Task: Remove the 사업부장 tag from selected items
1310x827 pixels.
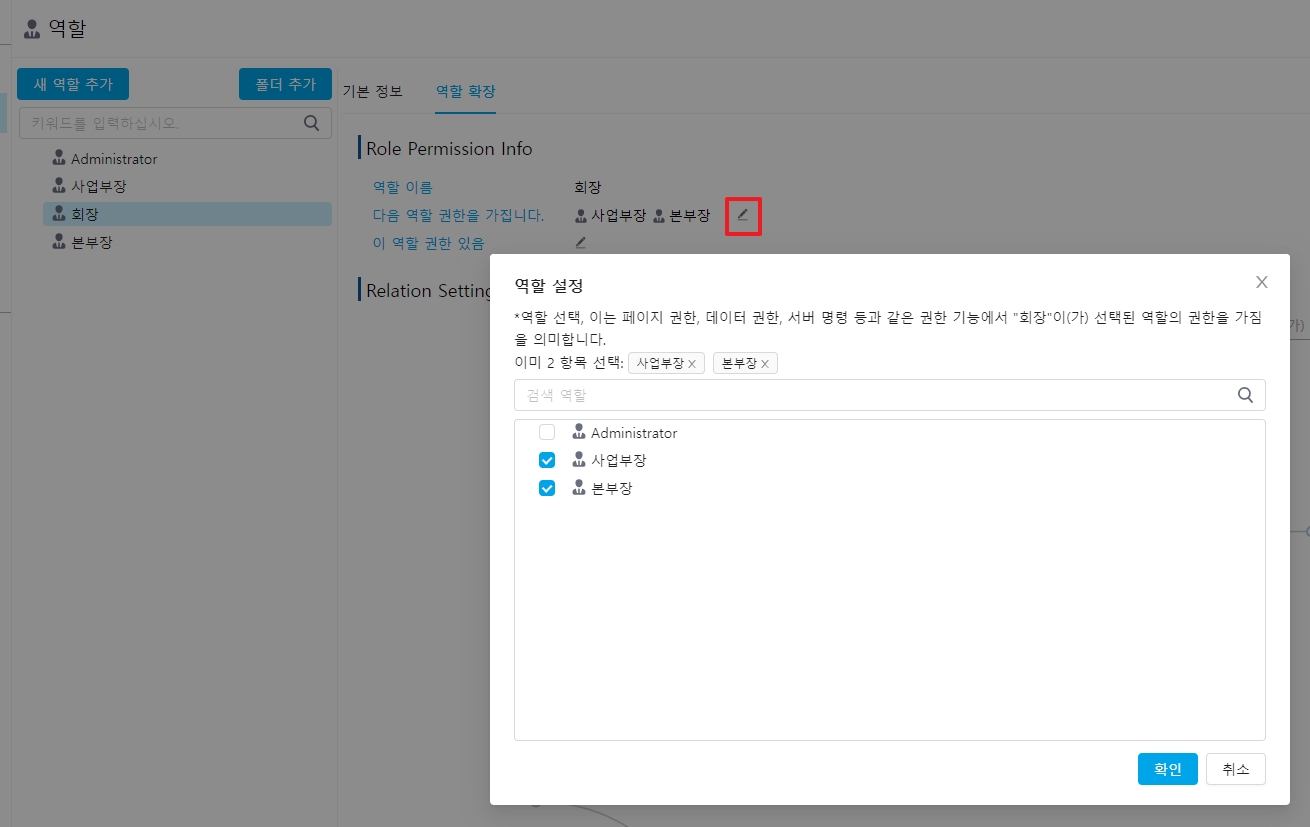Action: (x=691, y=364)
